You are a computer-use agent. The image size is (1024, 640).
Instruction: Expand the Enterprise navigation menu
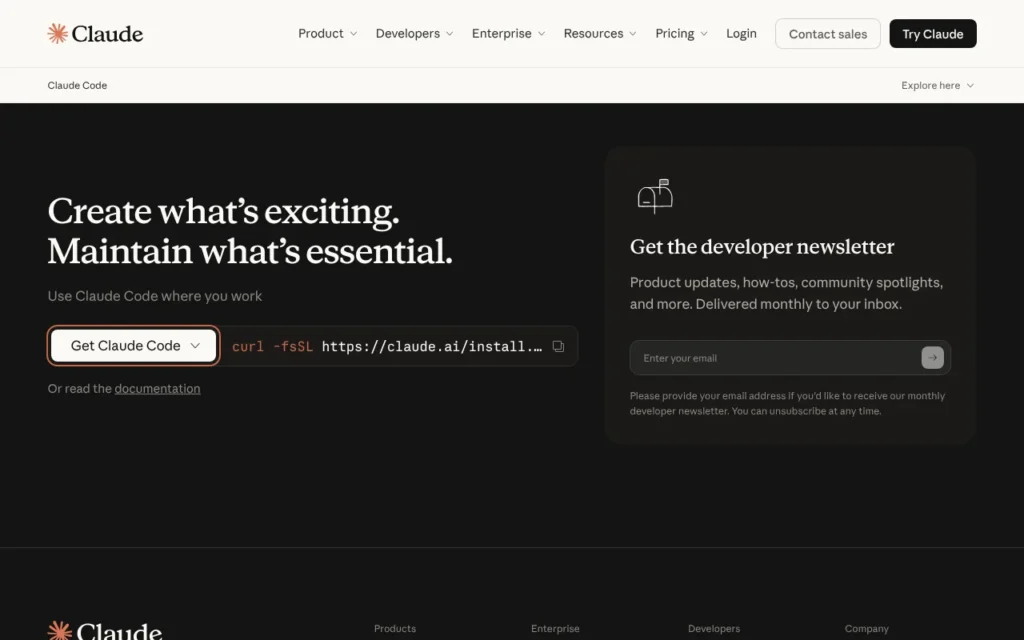click(508, 33)
